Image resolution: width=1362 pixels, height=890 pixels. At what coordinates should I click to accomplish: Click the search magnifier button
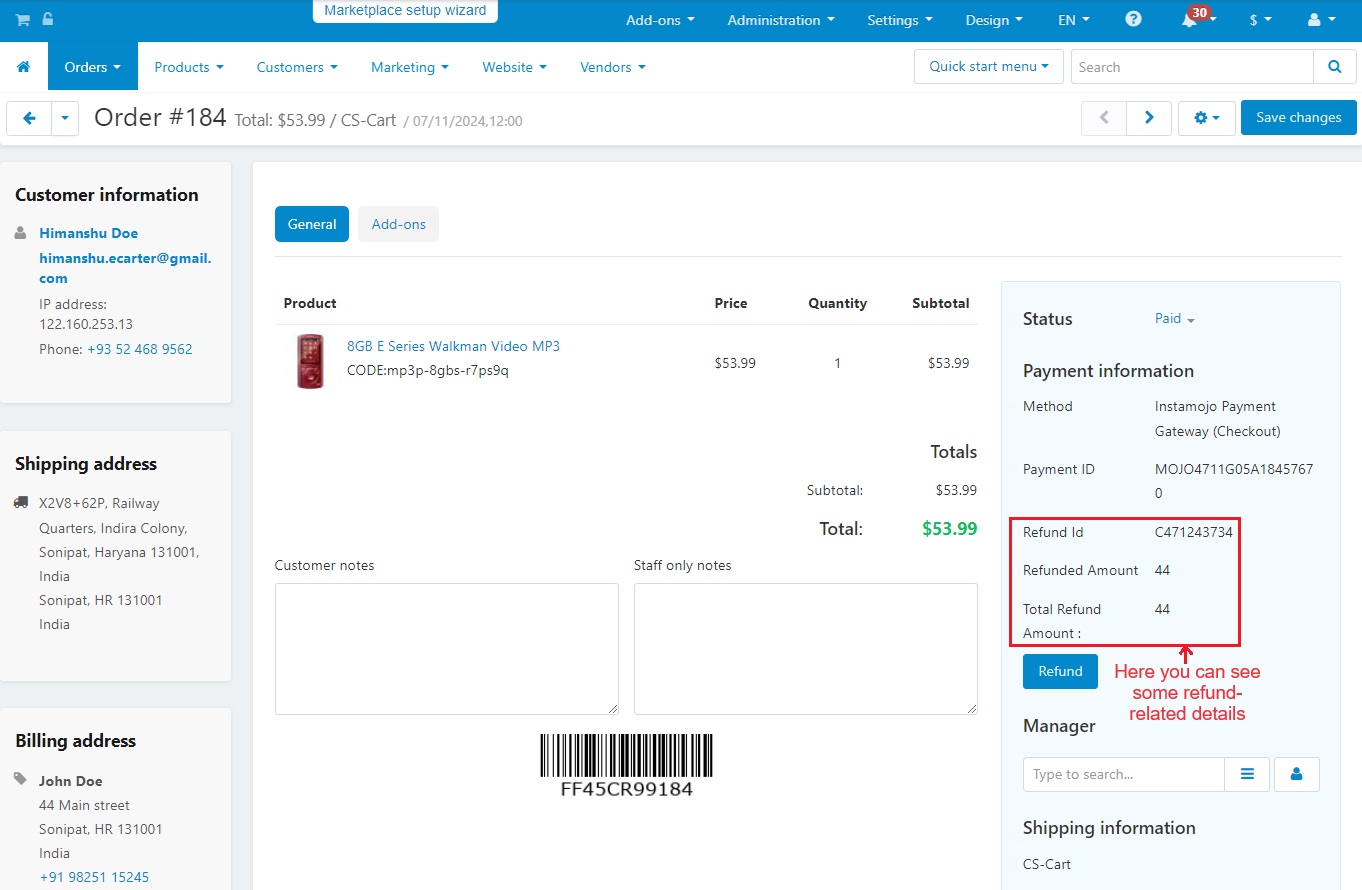pyautogui.click(x=1334, y=67)
